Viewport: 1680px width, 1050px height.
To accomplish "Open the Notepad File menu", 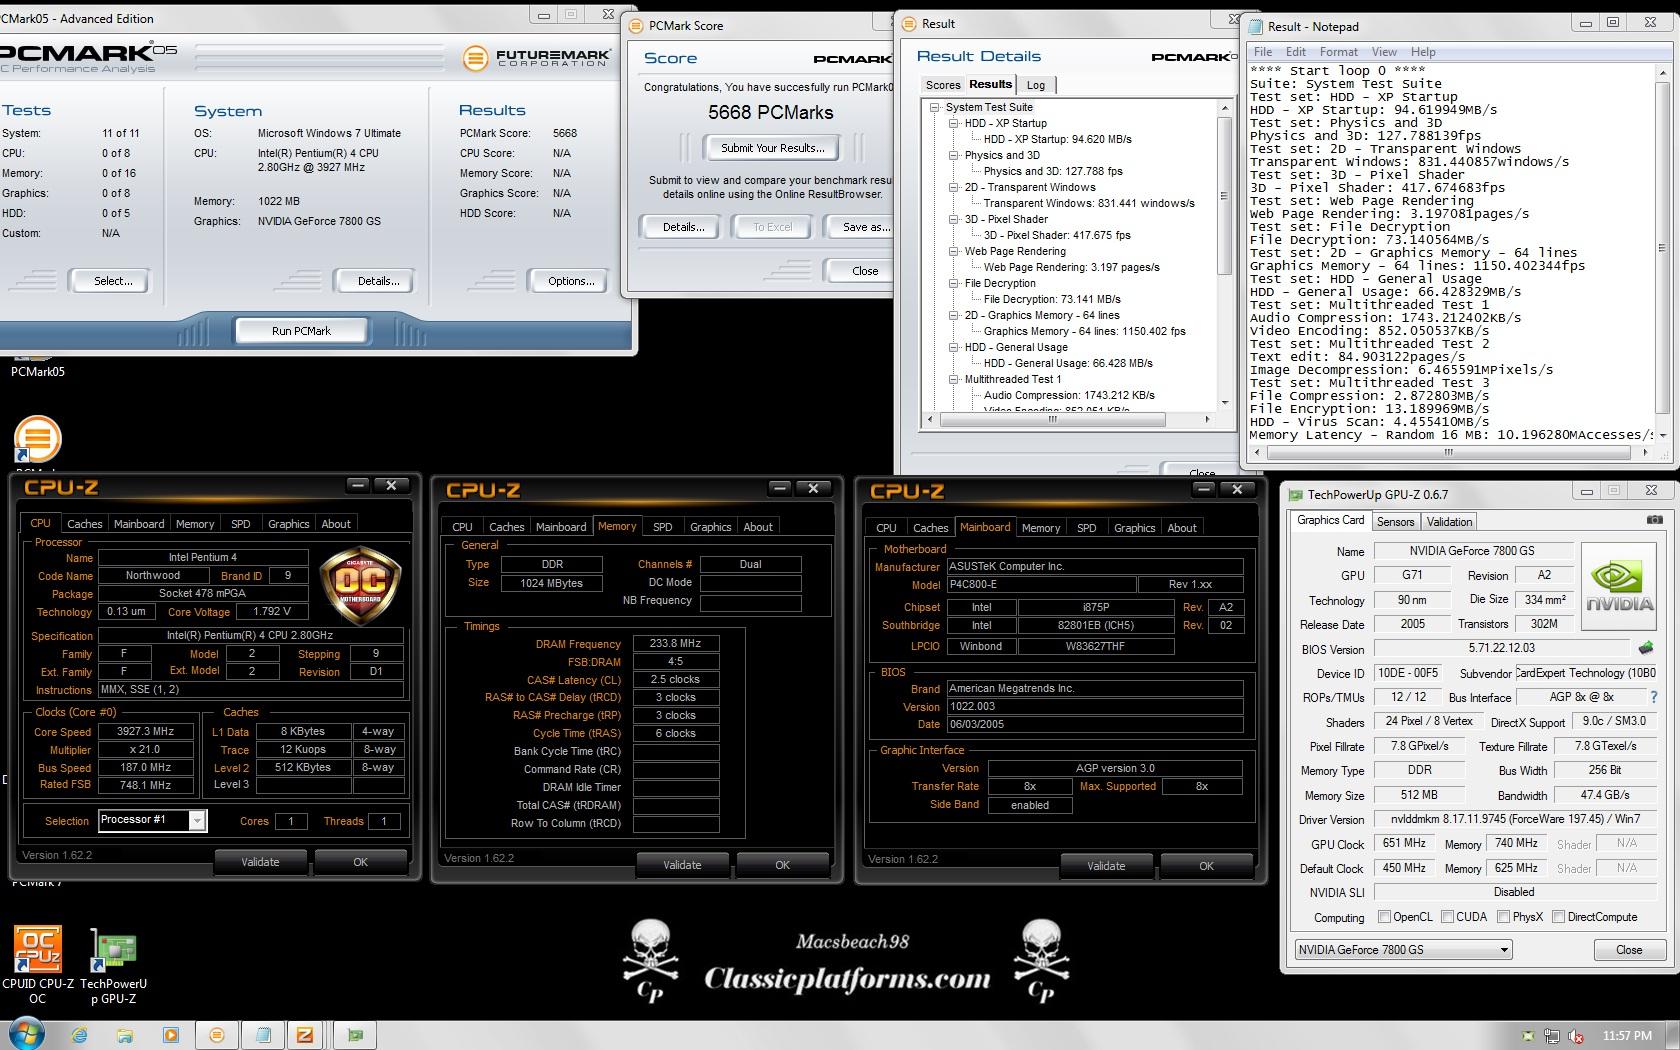I will tap(1263, 52).
